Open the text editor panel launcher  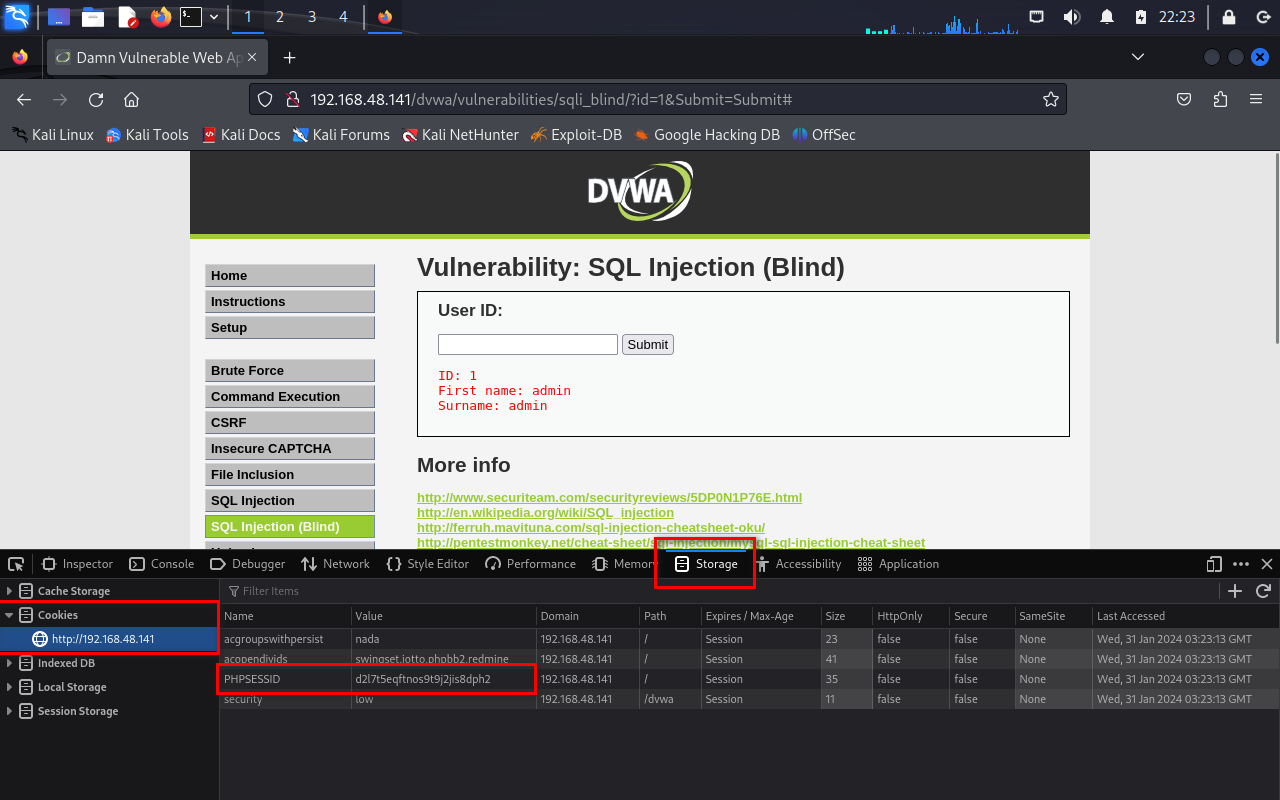tap(127, 17)
